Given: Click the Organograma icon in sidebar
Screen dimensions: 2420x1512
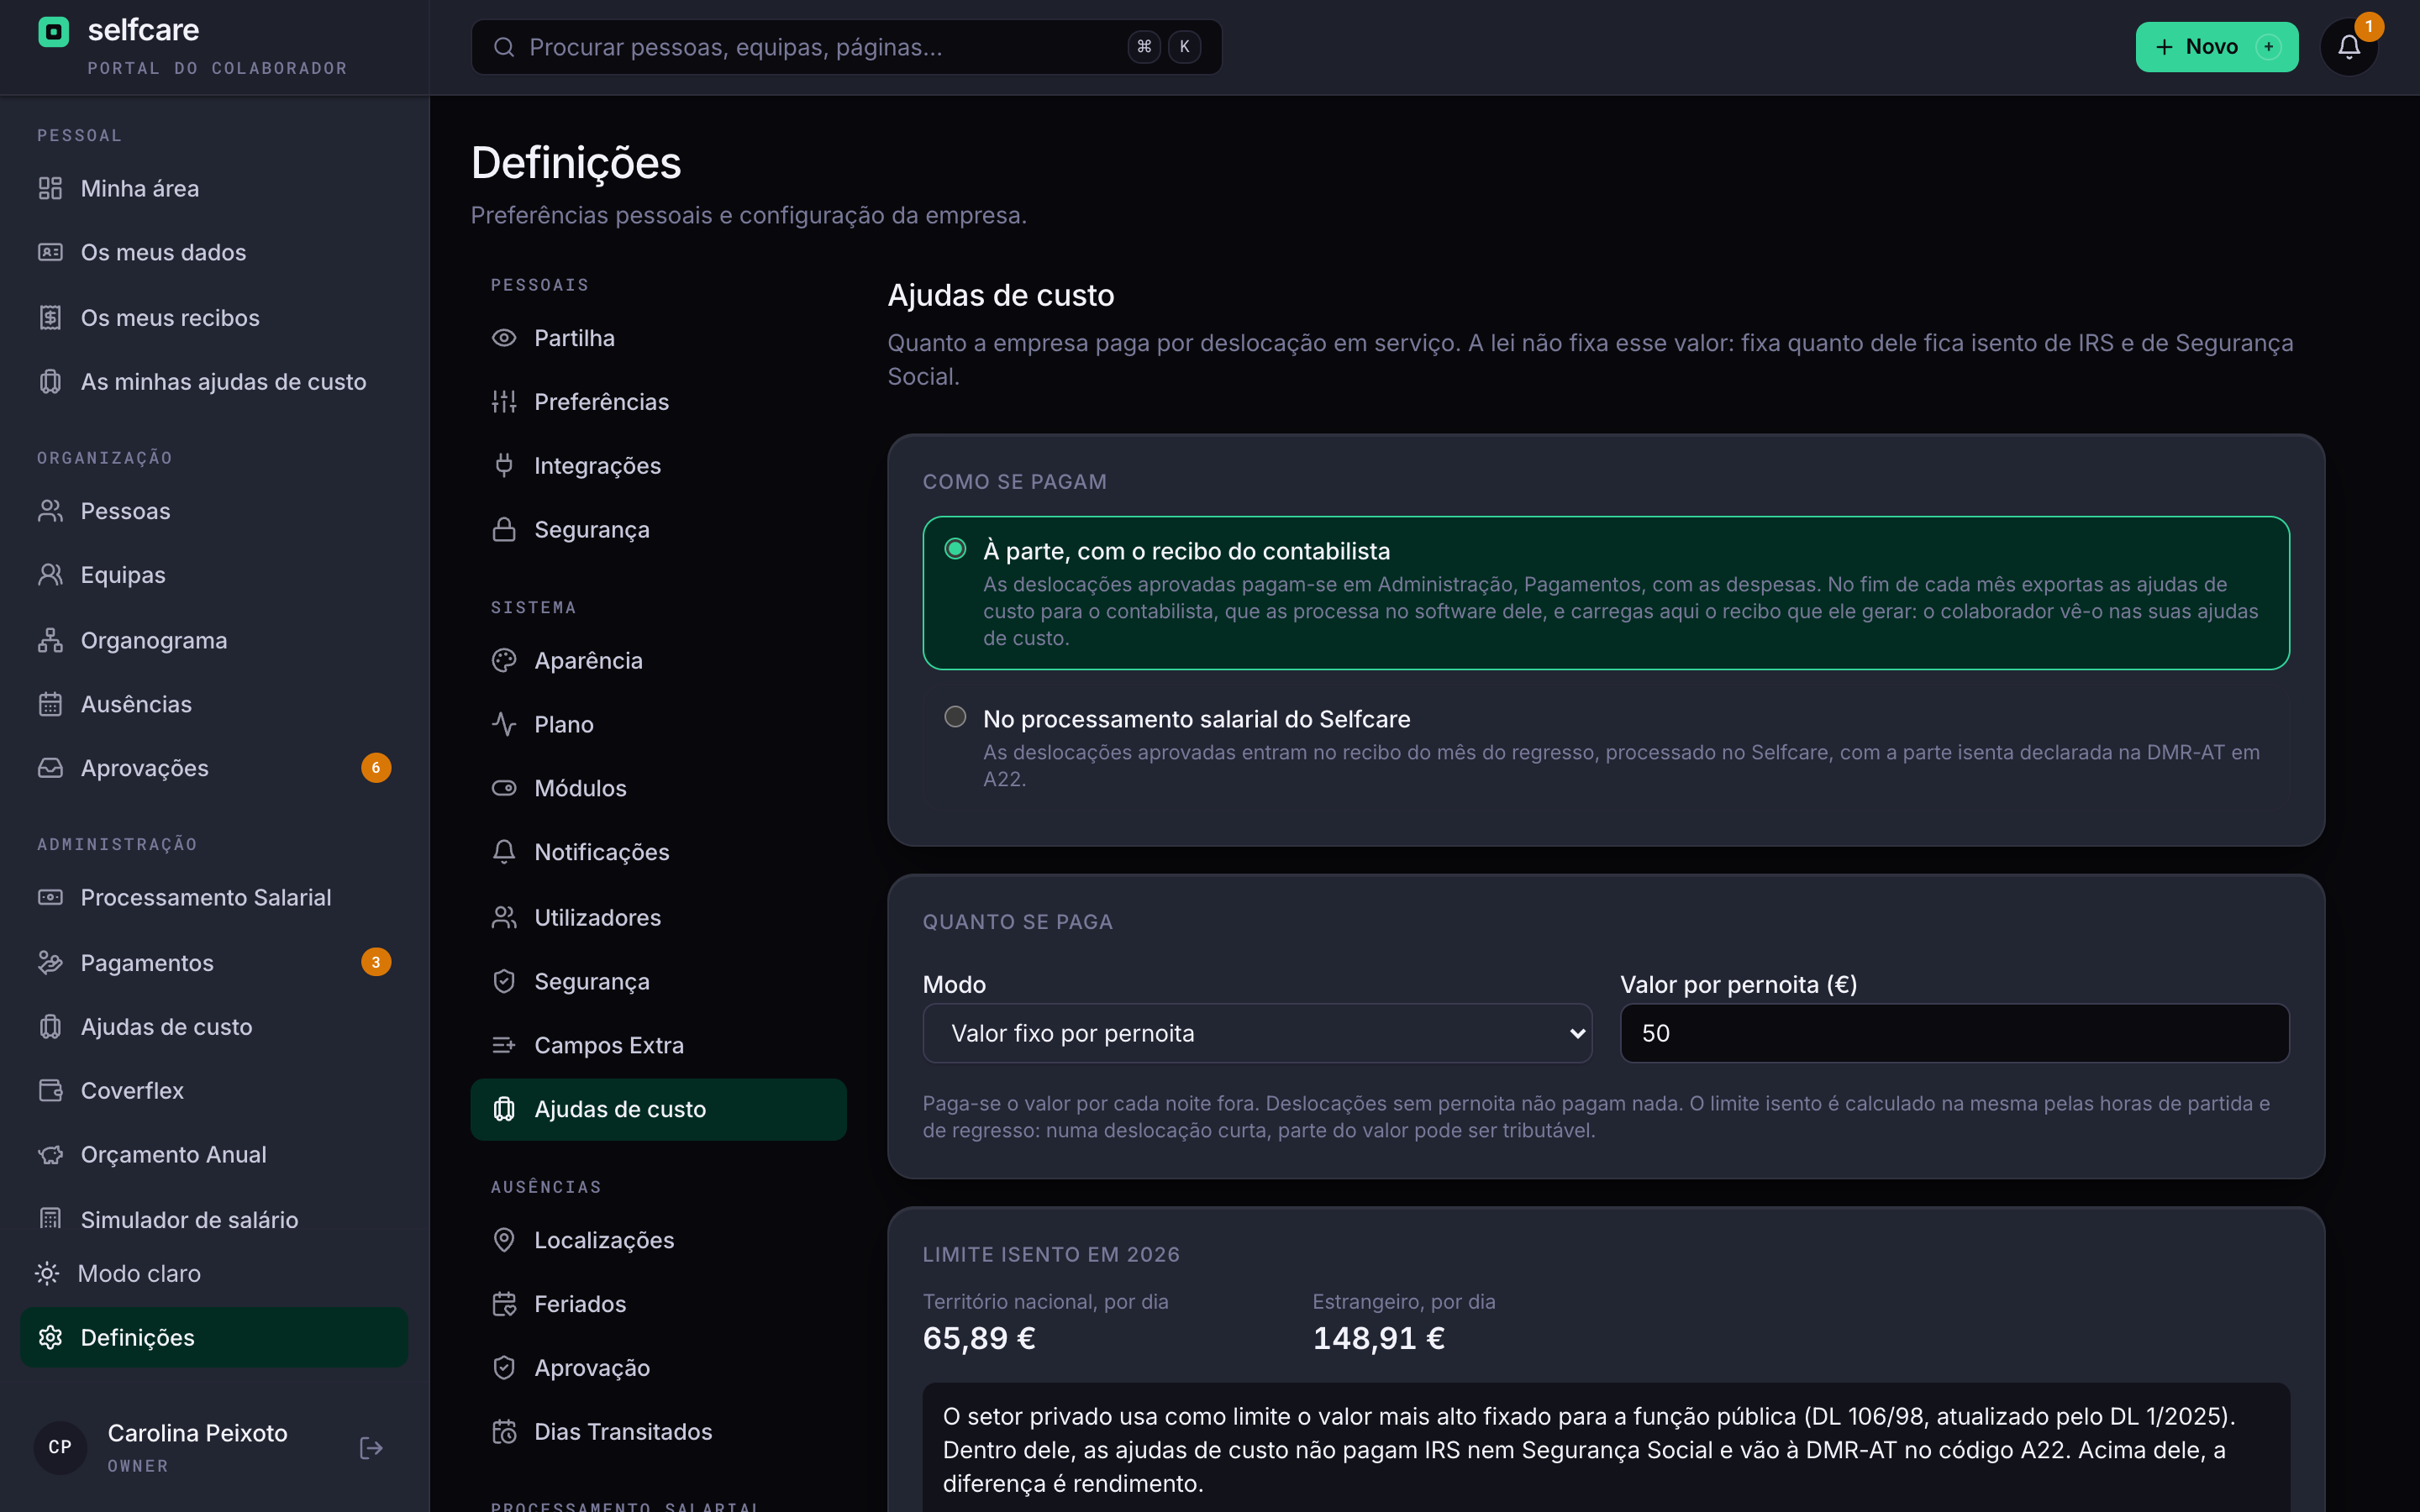Looking at the screenshot, I should [x=50, y=640].
